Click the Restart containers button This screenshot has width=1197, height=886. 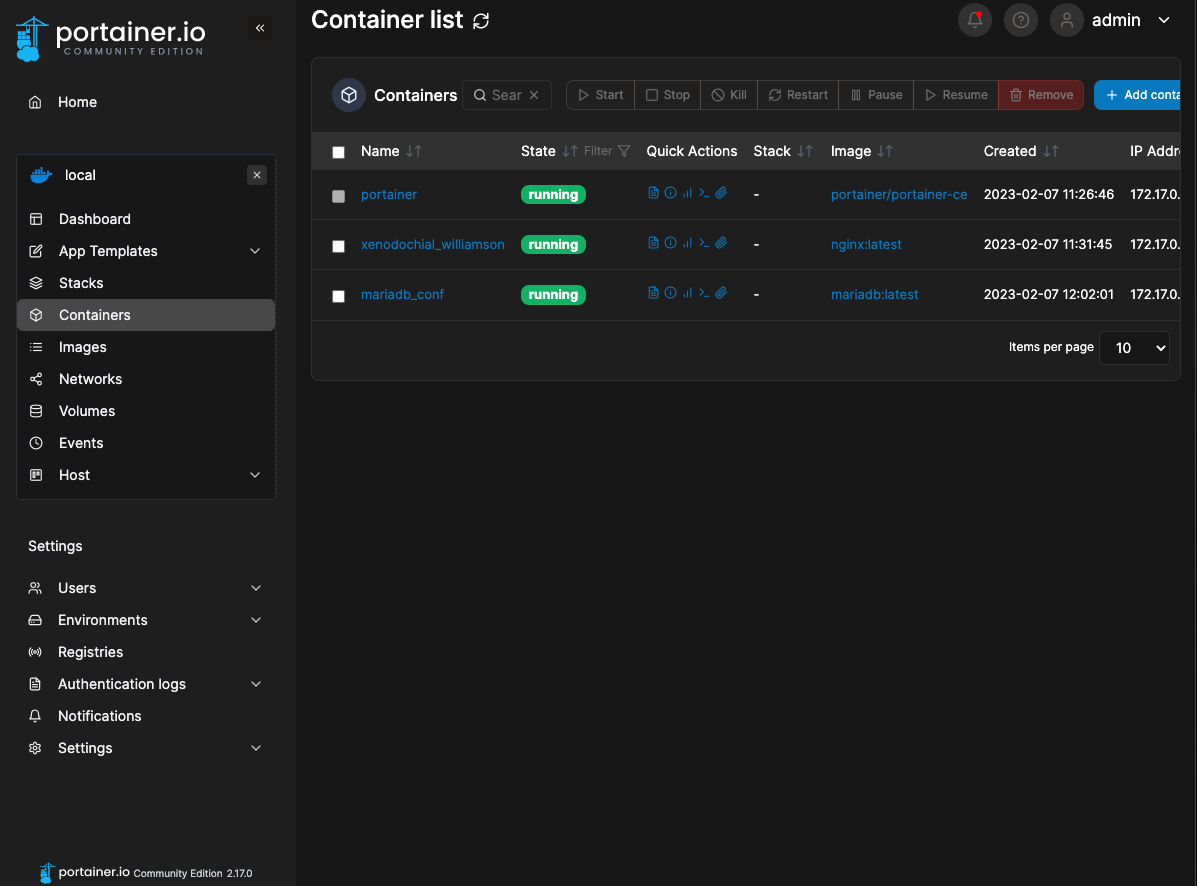pyautogui.click(x=798, y=95)
